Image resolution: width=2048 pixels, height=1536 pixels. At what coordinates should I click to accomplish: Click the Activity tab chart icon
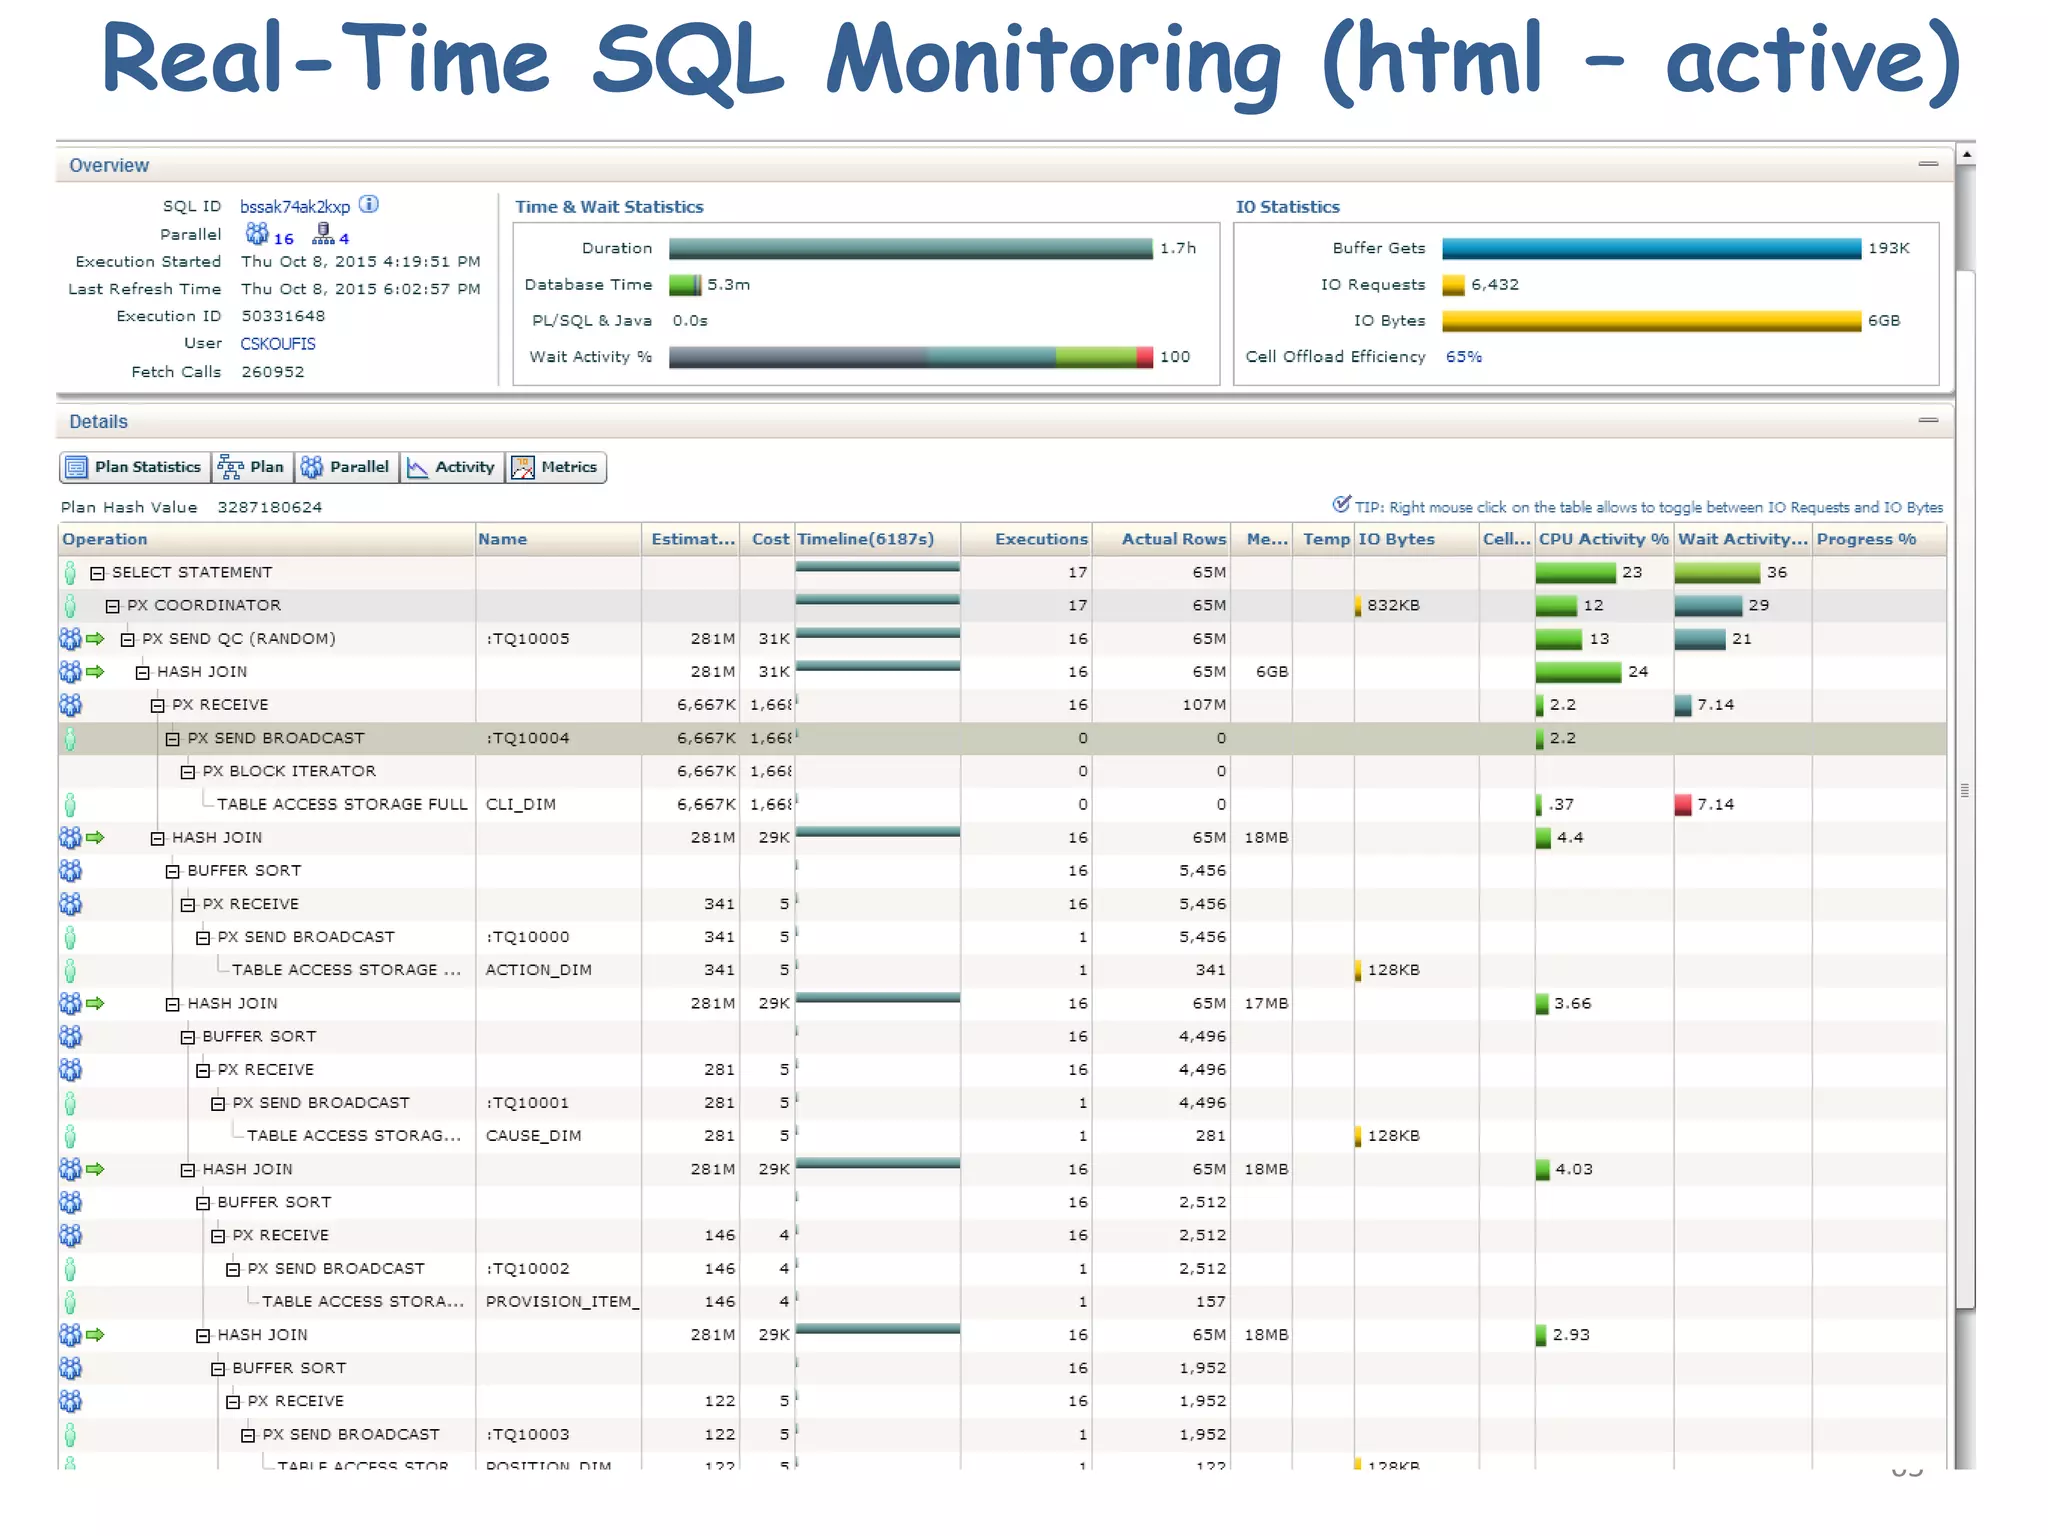pyautogui.click(x=418, y=467)
